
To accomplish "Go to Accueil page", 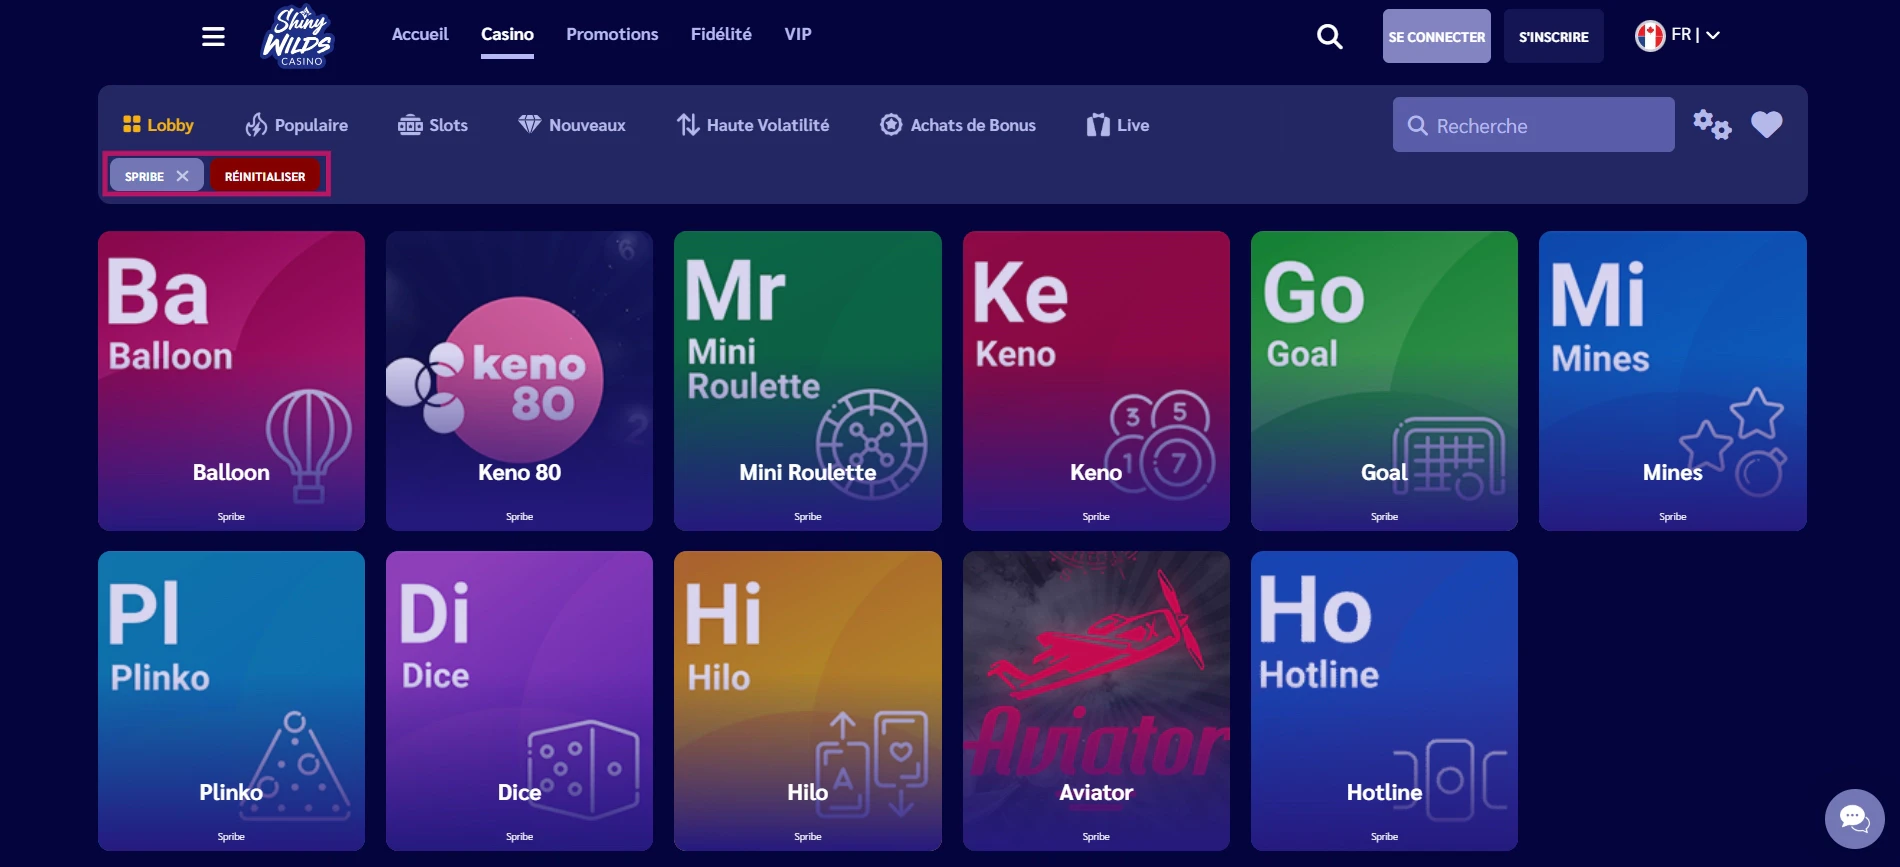I will point(420,34).
